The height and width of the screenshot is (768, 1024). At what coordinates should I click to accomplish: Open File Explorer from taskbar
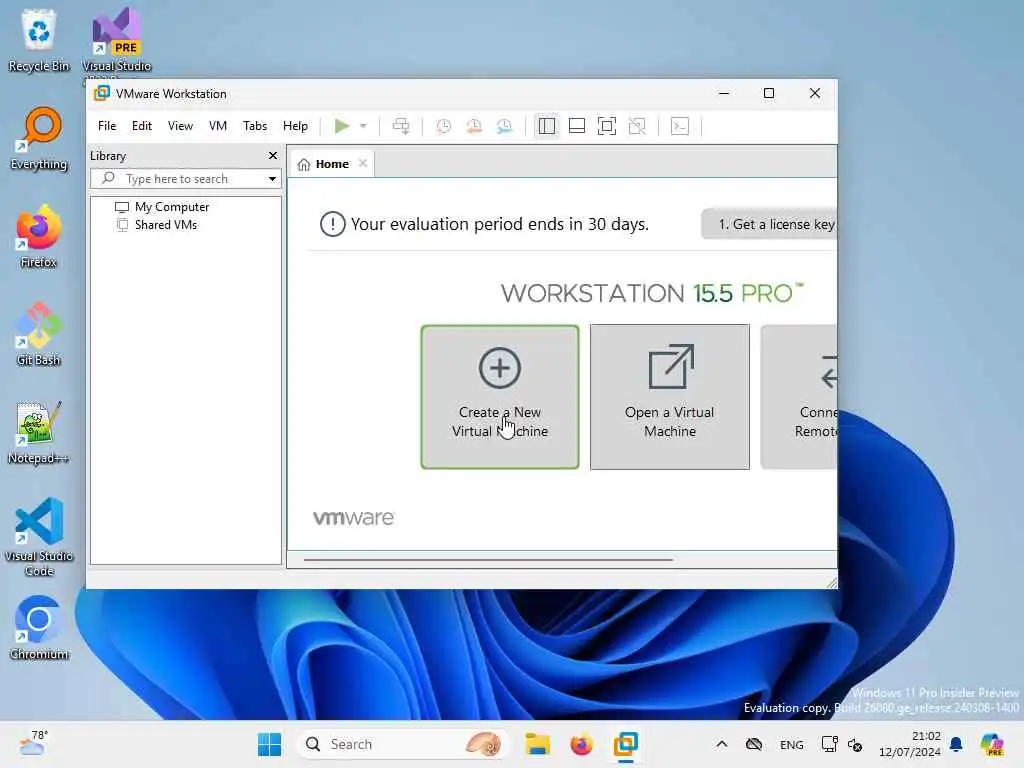(x=537, y=744)
